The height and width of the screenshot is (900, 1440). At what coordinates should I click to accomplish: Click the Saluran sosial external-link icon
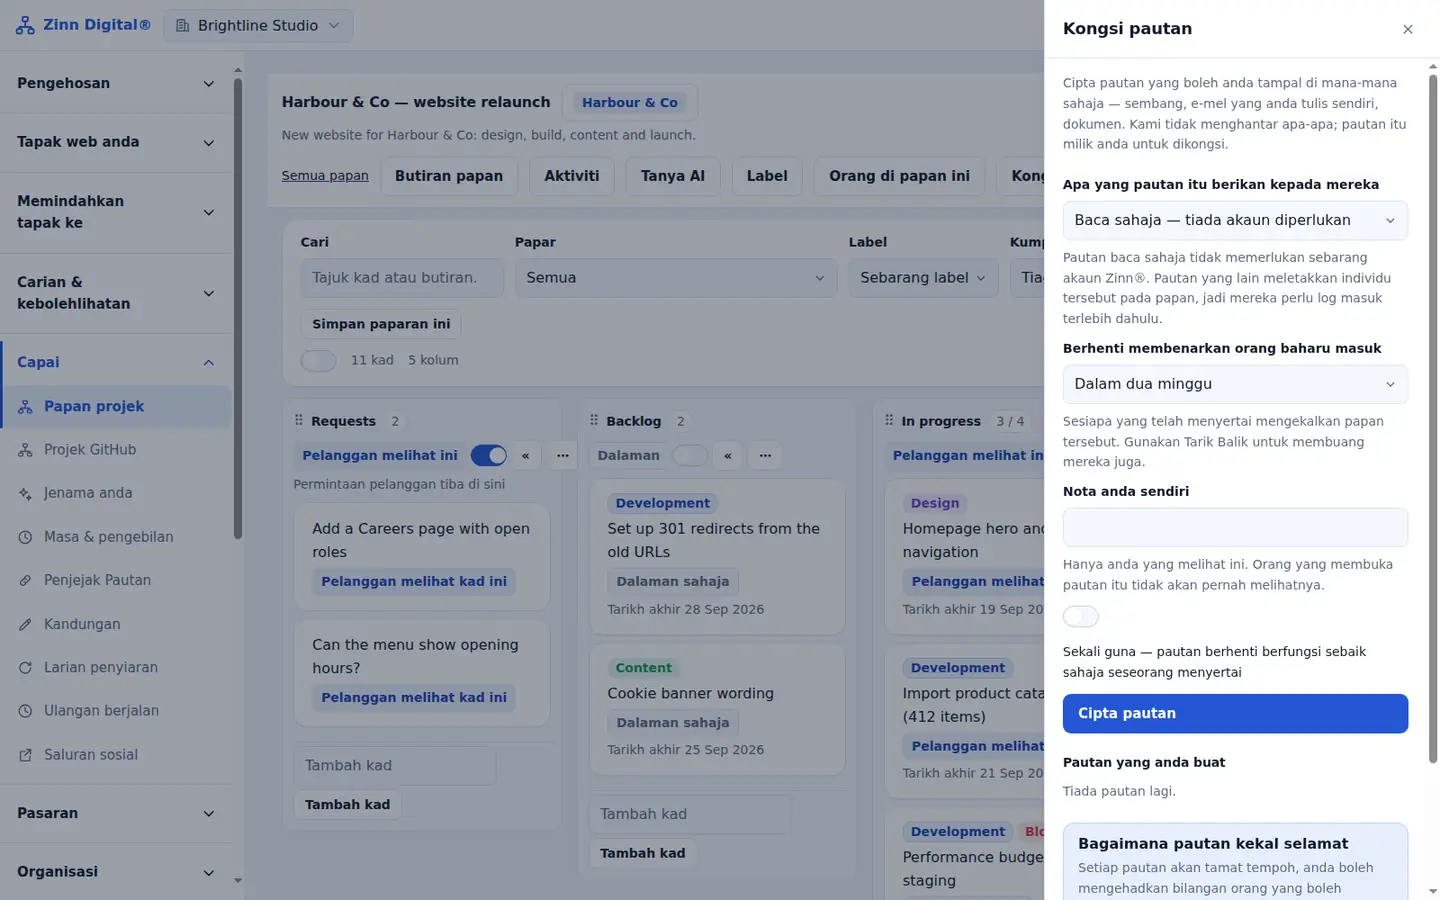coord(25,755)
